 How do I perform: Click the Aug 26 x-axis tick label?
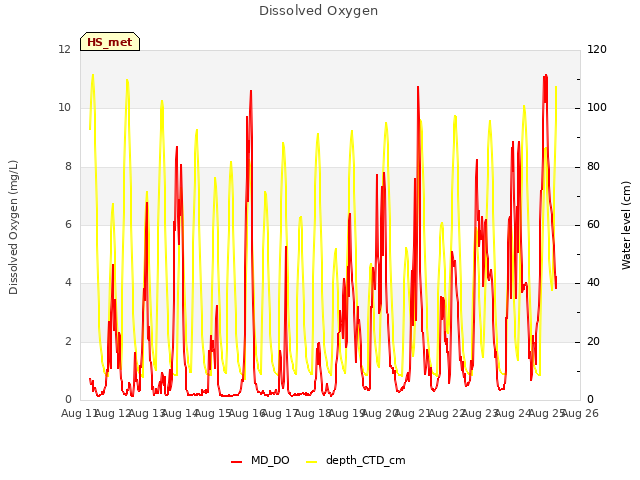click(580, 413)
